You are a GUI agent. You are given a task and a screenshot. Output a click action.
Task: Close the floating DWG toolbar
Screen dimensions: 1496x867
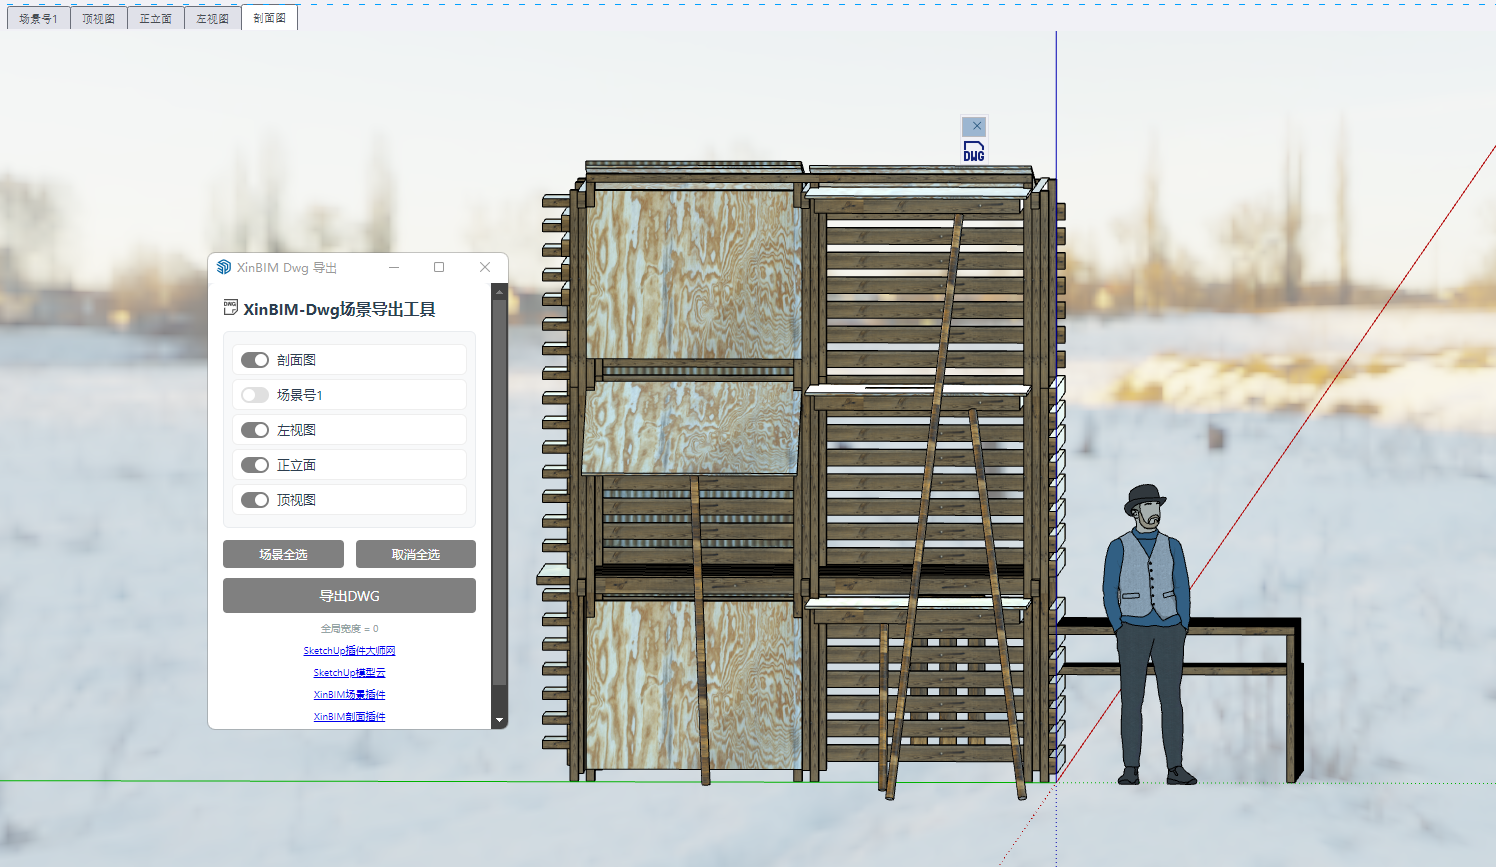click(x=976, y=126)
